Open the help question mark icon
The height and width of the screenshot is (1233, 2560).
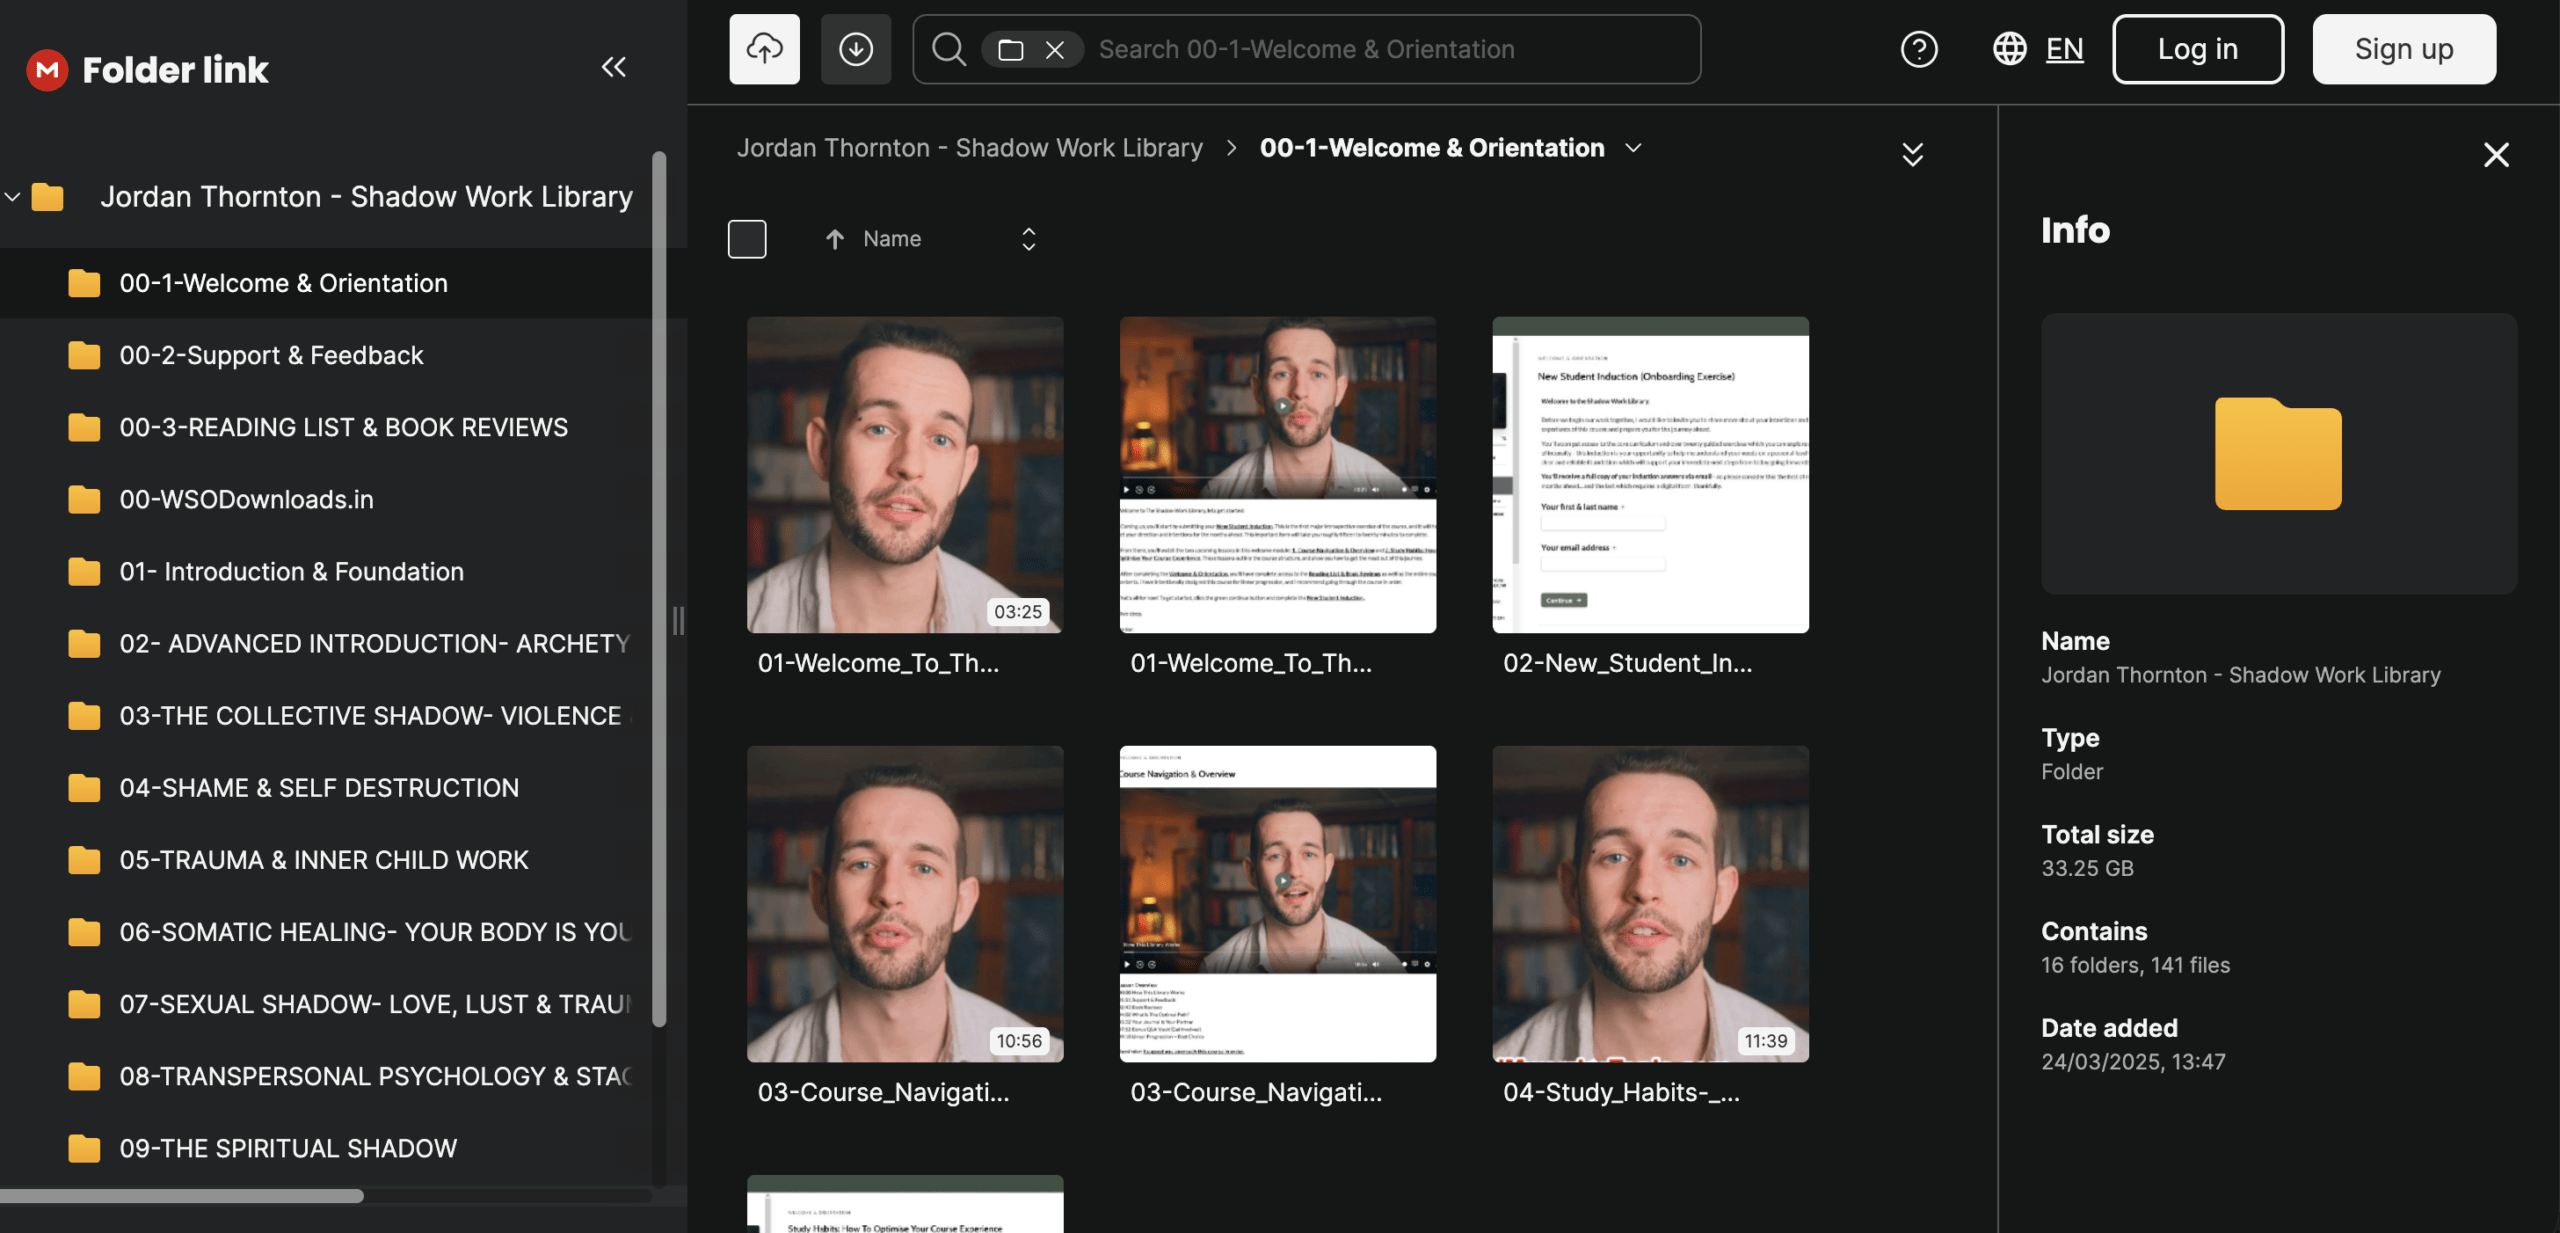point(1918,49)
